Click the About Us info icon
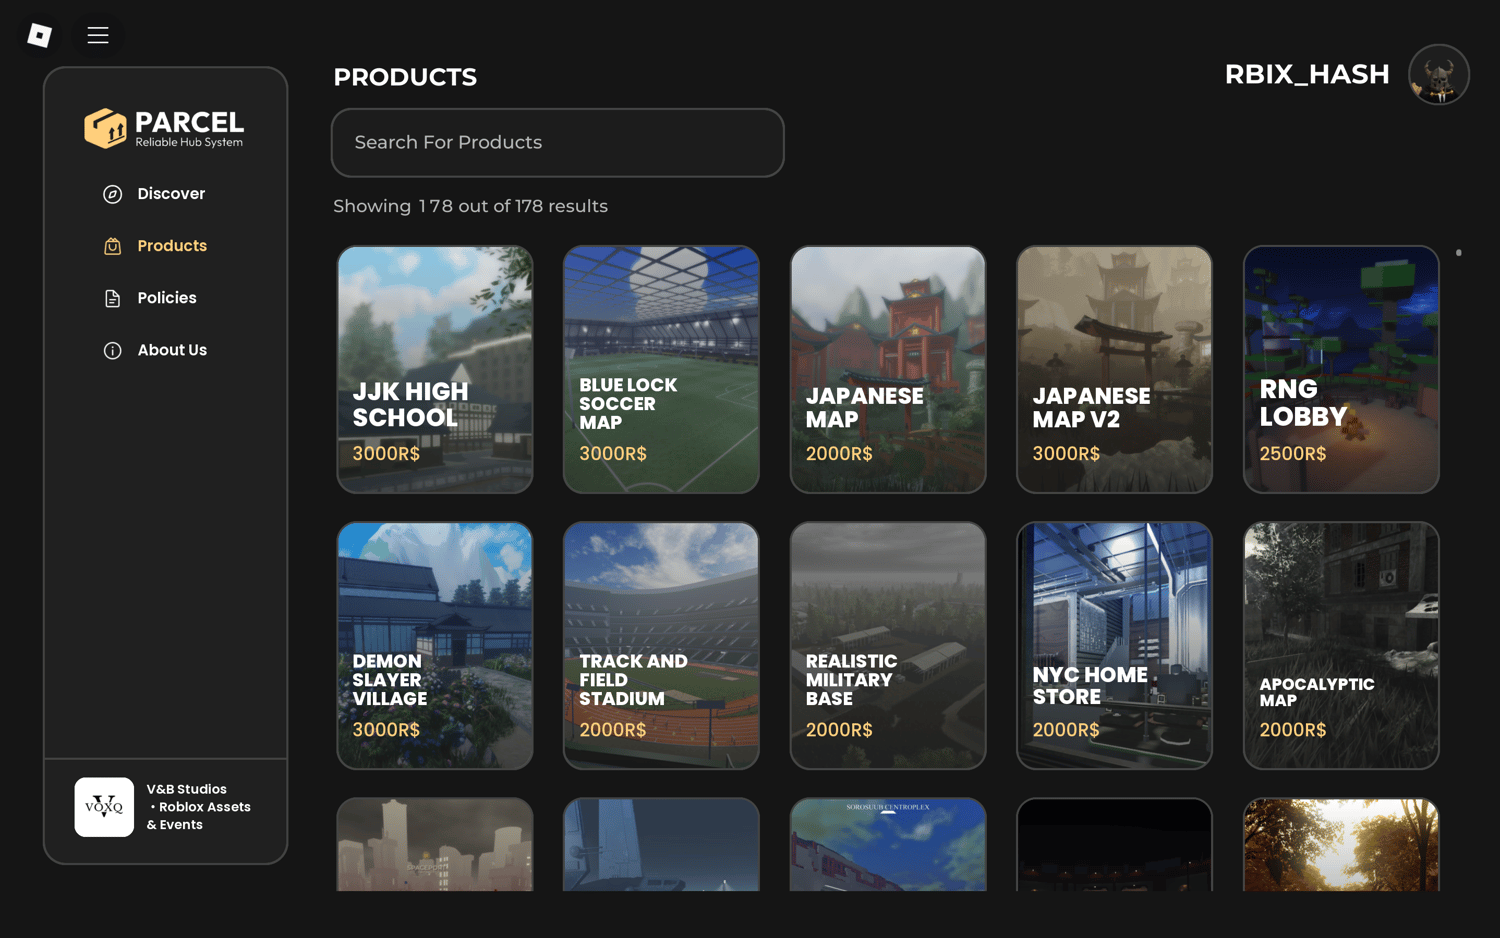 (x=113, y=350)
